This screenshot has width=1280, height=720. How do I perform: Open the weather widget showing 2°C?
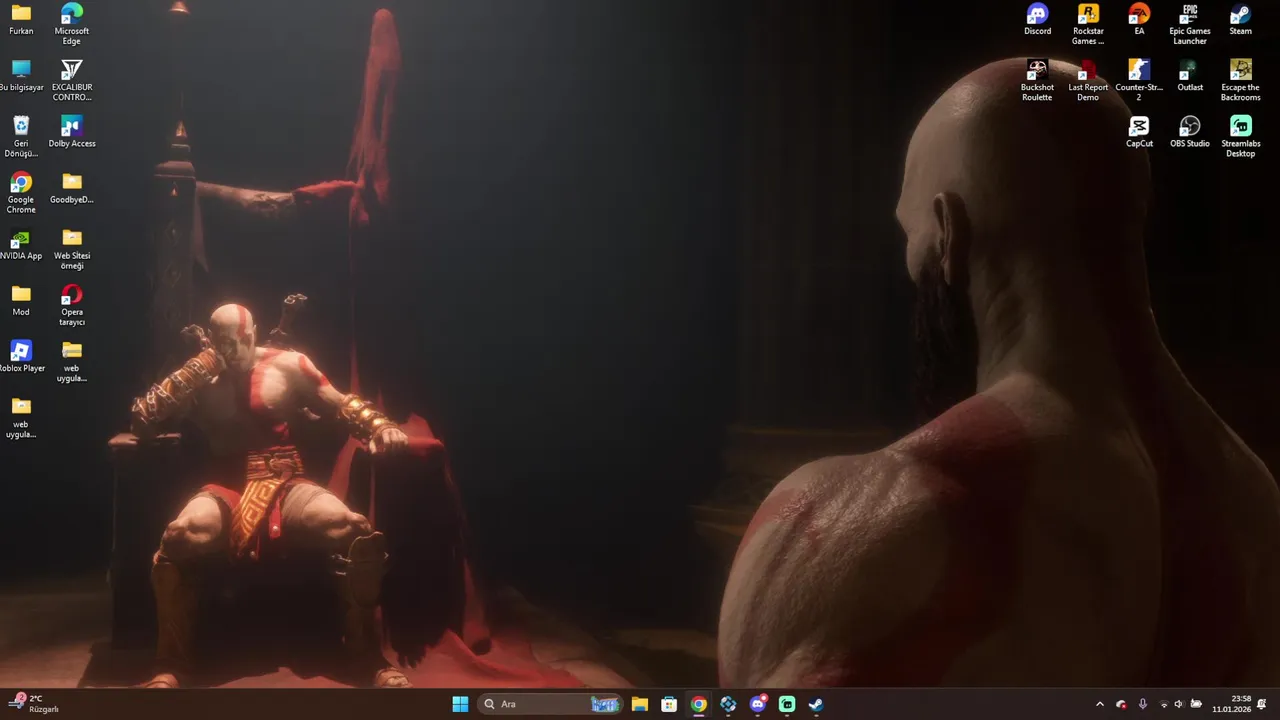pos(34,704)
